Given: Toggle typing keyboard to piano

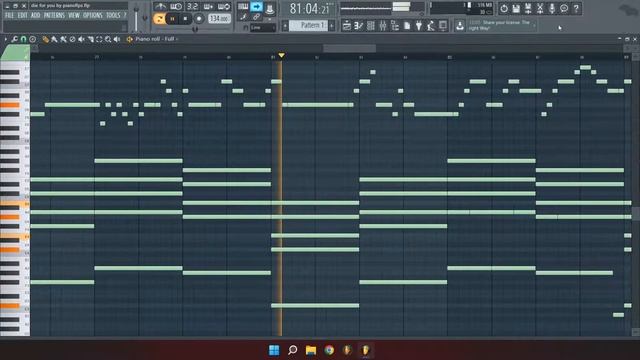Looking at the screenshot, I should [x=243, y=7].
